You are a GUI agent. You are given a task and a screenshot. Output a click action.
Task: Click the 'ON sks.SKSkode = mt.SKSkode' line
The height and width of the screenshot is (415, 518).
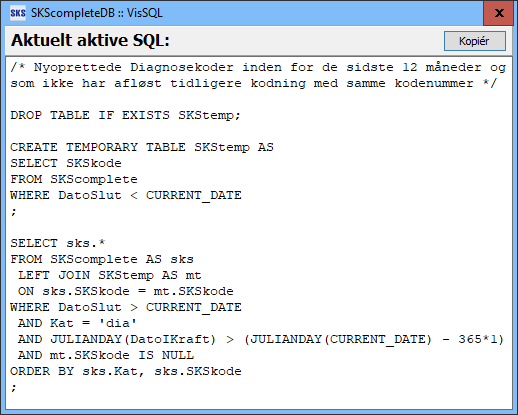coord(126,291)
